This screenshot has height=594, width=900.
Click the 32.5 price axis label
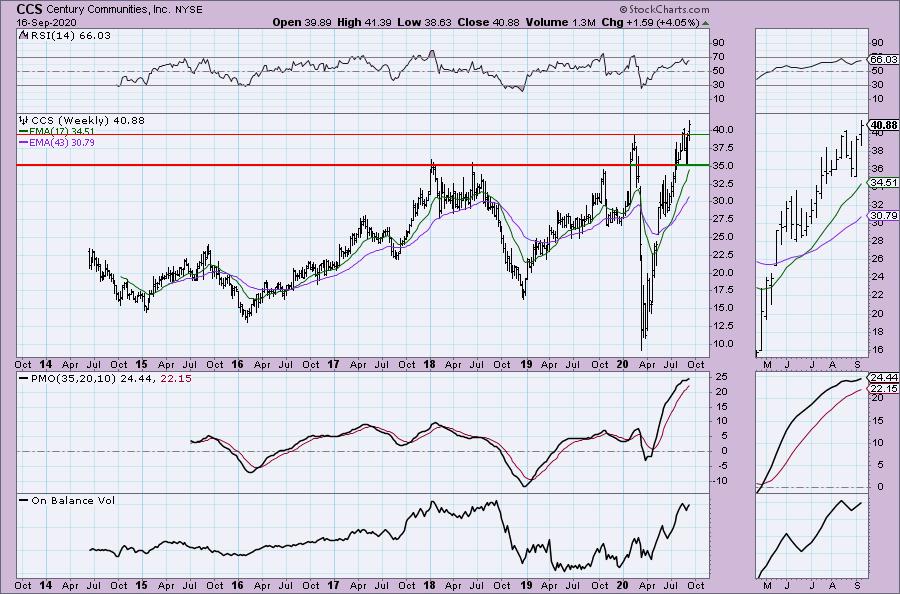pyautogui.click(x=723, y=183)
